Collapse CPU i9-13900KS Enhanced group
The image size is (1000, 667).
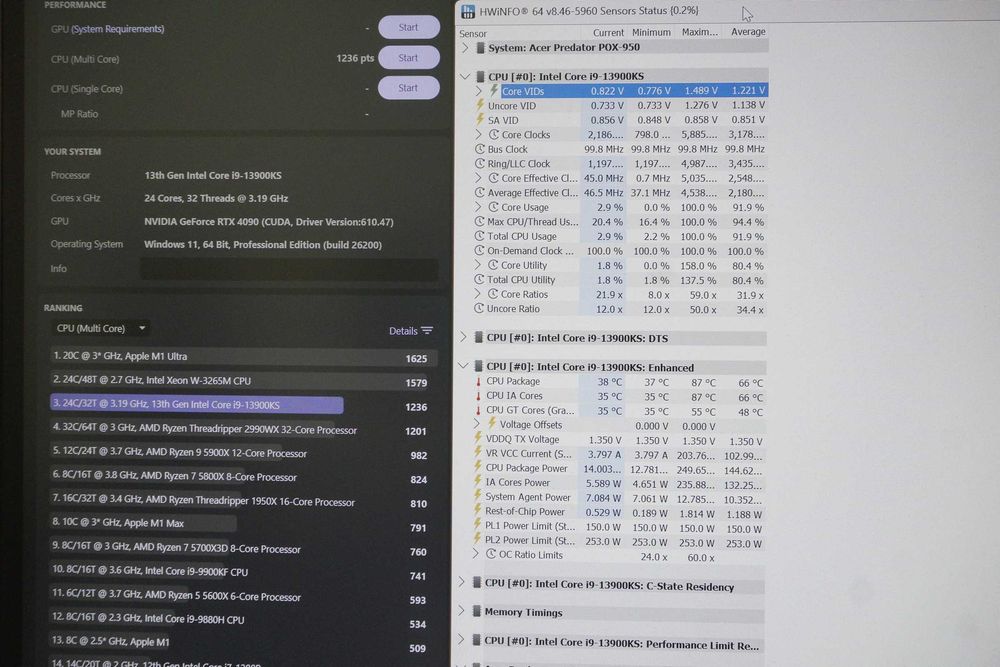coord(464,367)
